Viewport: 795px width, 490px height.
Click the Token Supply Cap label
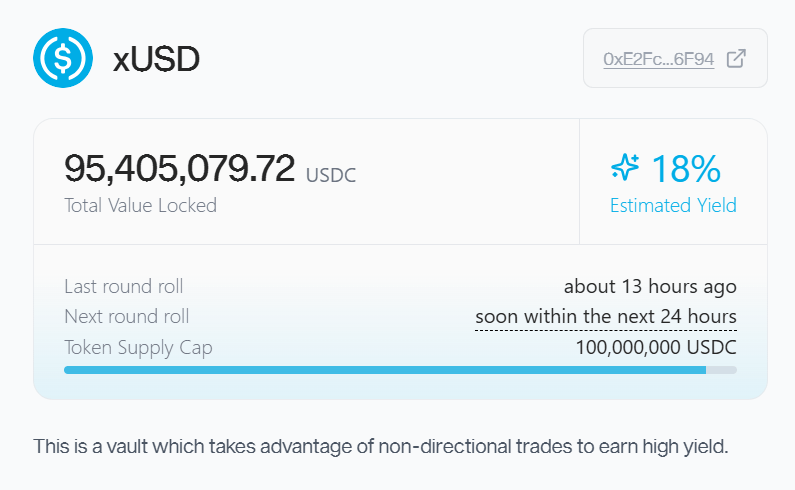pyautogui.click(x=138, y=348)
